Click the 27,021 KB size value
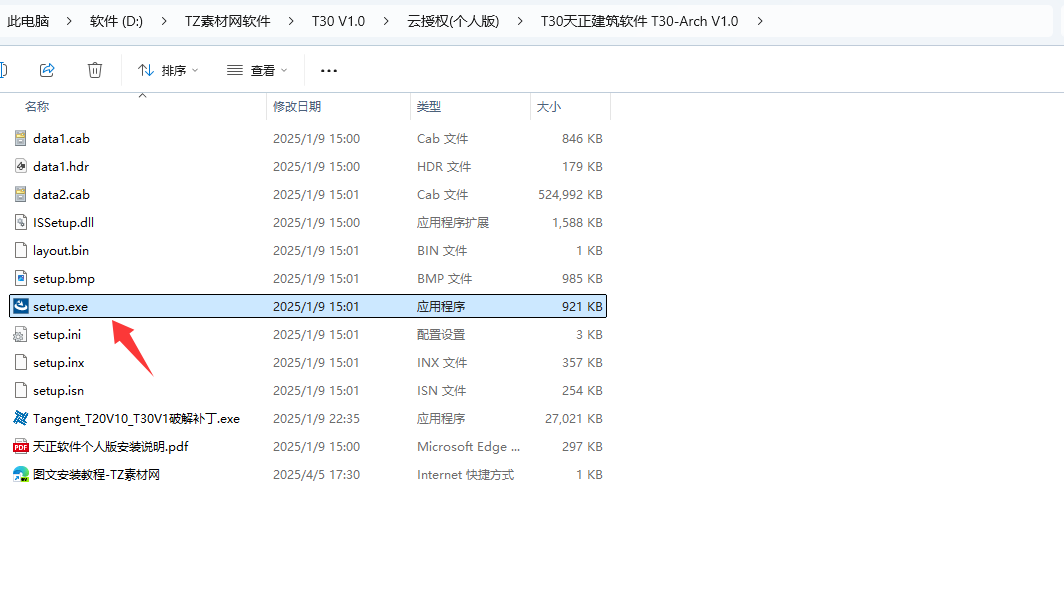 [x=573, y=419]
